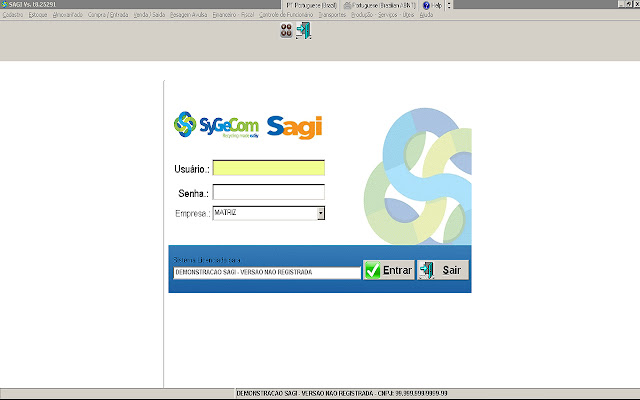The height and width of the screenshot is (400, 640).
Task: Open the Estoque menu
Action: click(x=38, y=15)
